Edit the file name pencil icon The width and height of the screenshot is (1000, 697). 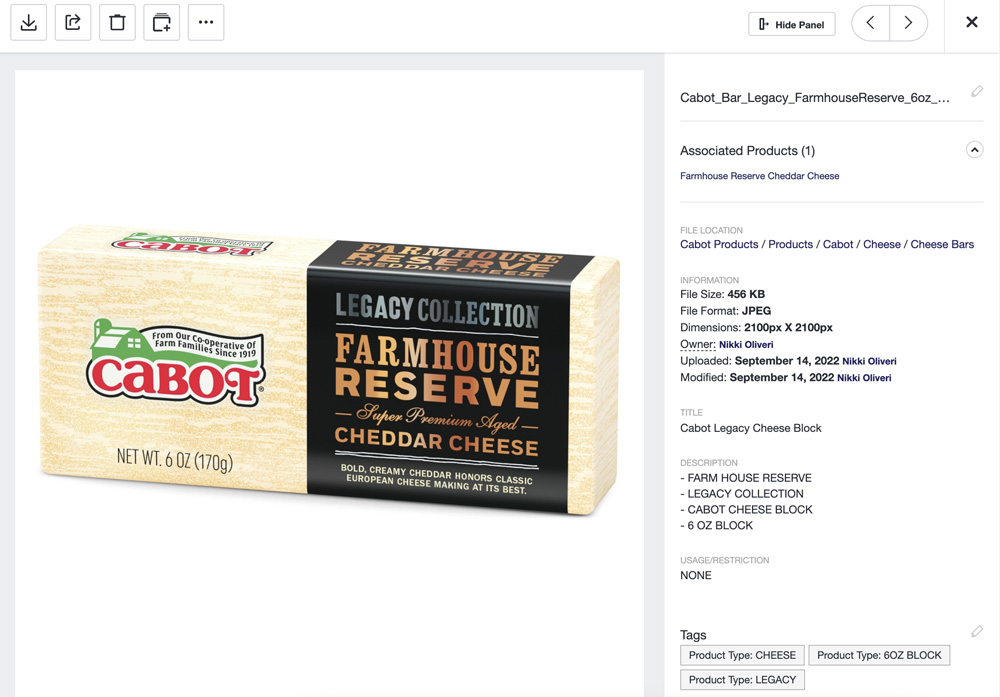tap(976, 92)
